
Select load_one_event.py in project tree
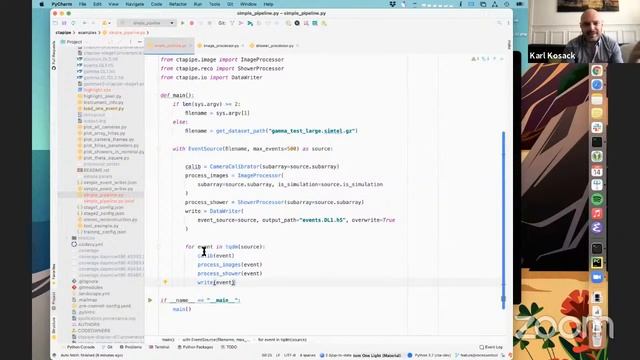(x=103, y=109)
